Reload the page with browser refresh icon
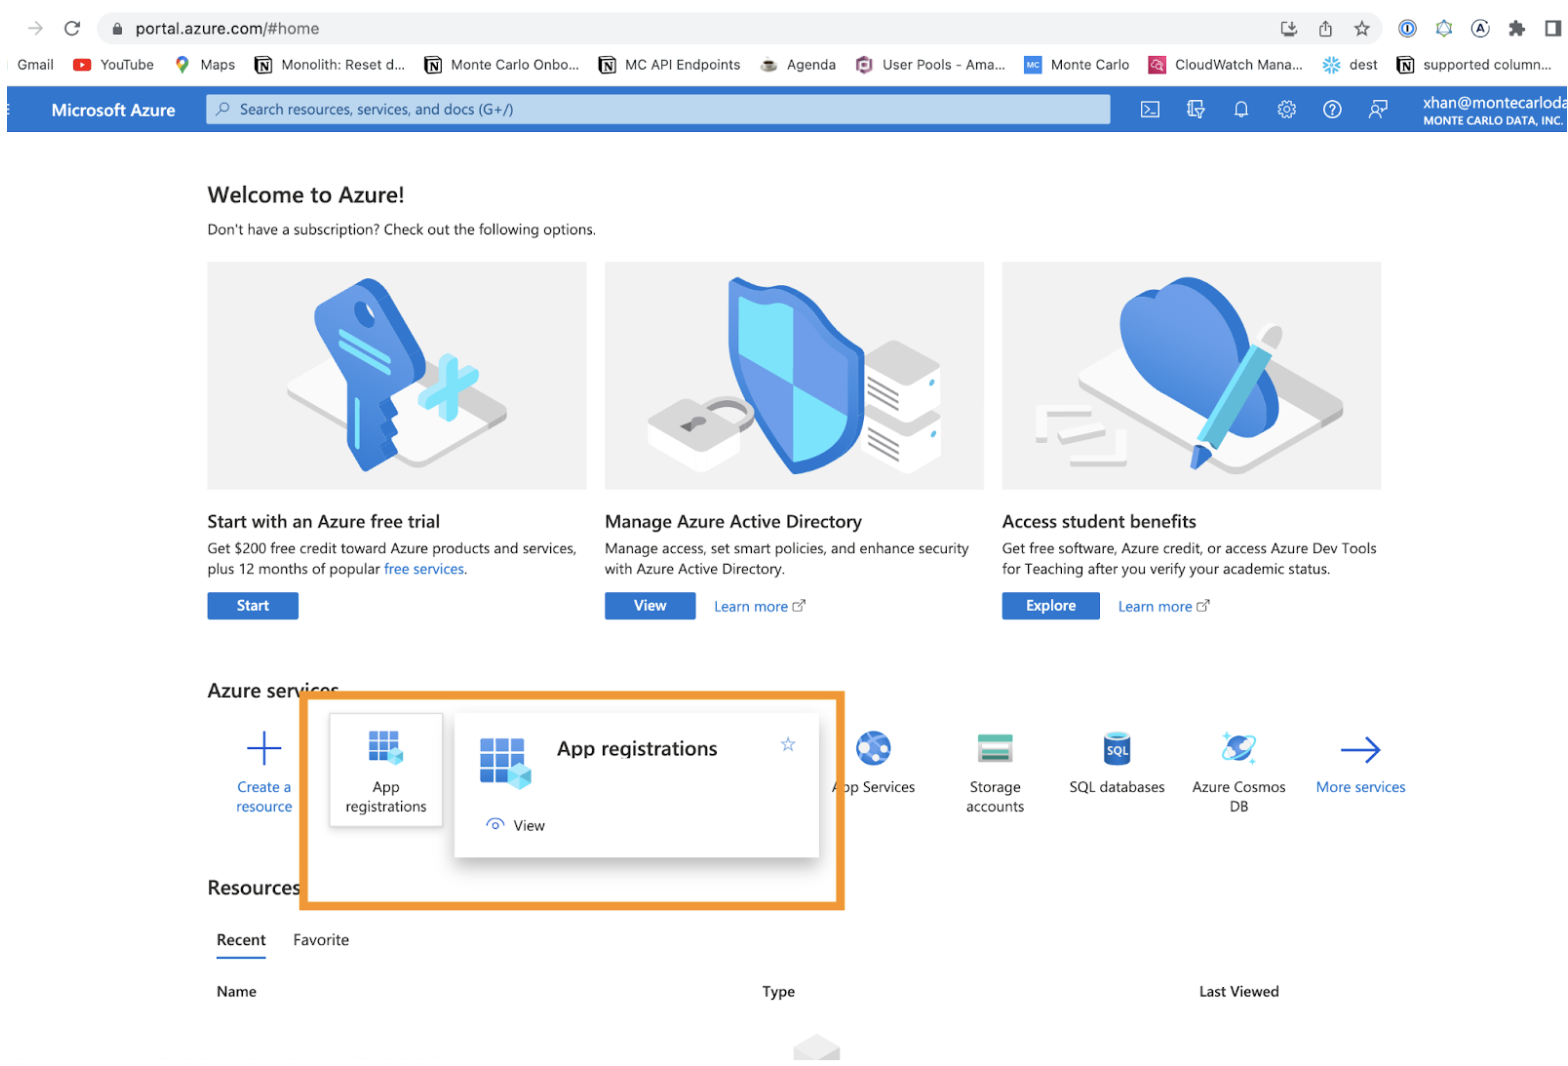 click(72, 28)
